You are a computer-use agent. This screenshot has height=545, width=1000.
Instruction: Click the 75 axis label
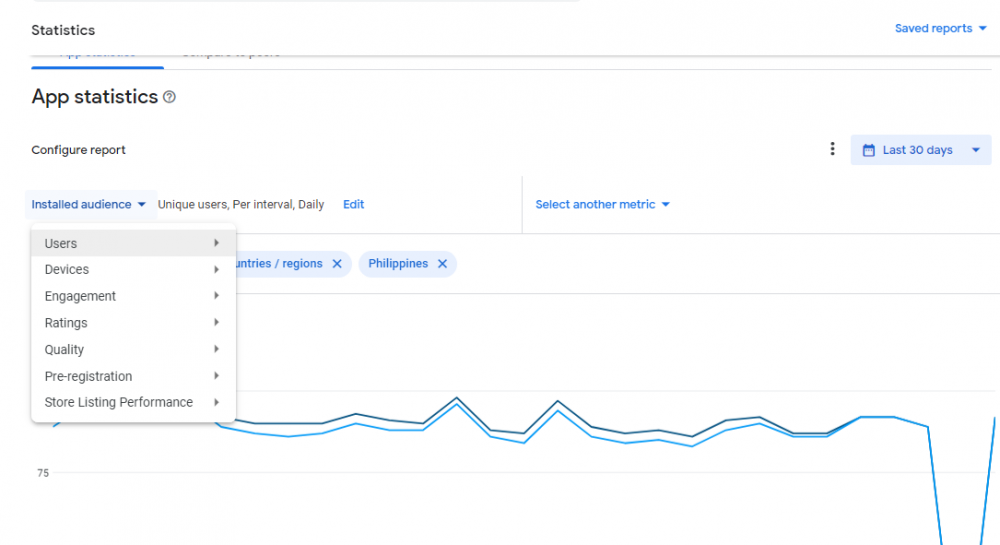[x=43, y=473]
